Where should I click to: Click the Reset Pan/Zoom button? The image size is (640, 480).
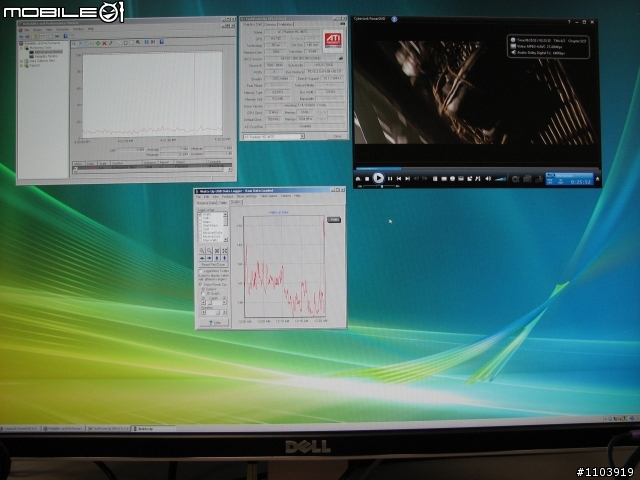tap(213, 264)
